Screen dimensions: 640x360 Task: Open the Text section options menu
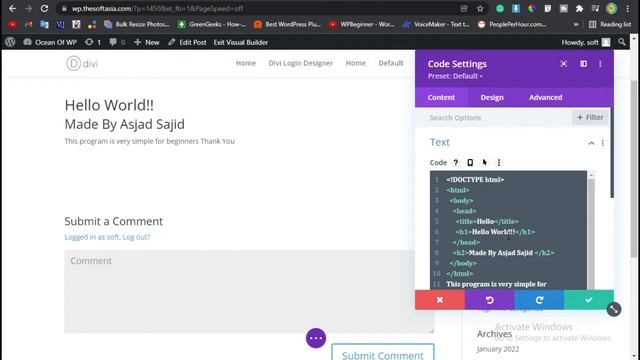603,143
